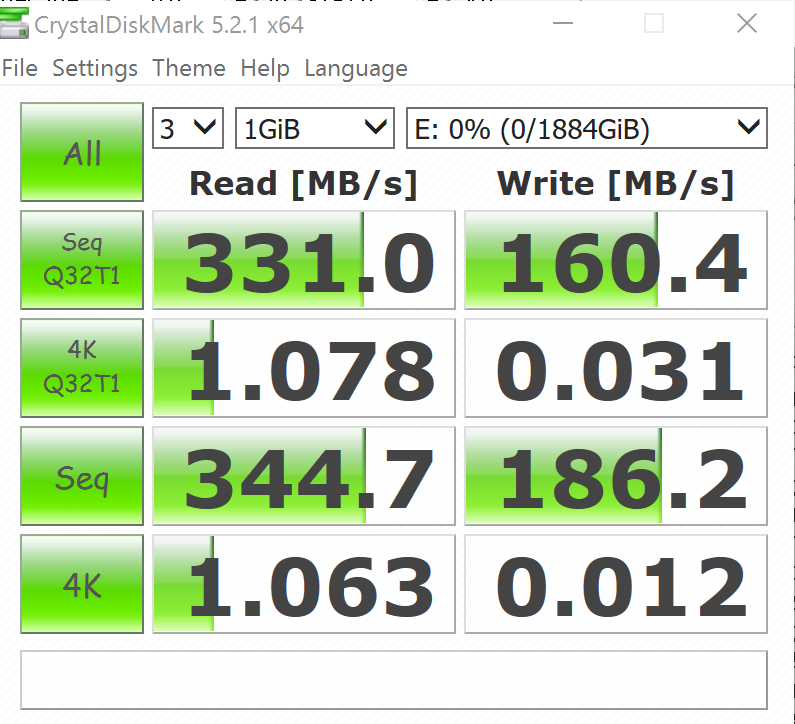The height and width of the screenshot is (724, 795).
Task: Start the 4K Q32T1 test
Action: pos(82,368)
